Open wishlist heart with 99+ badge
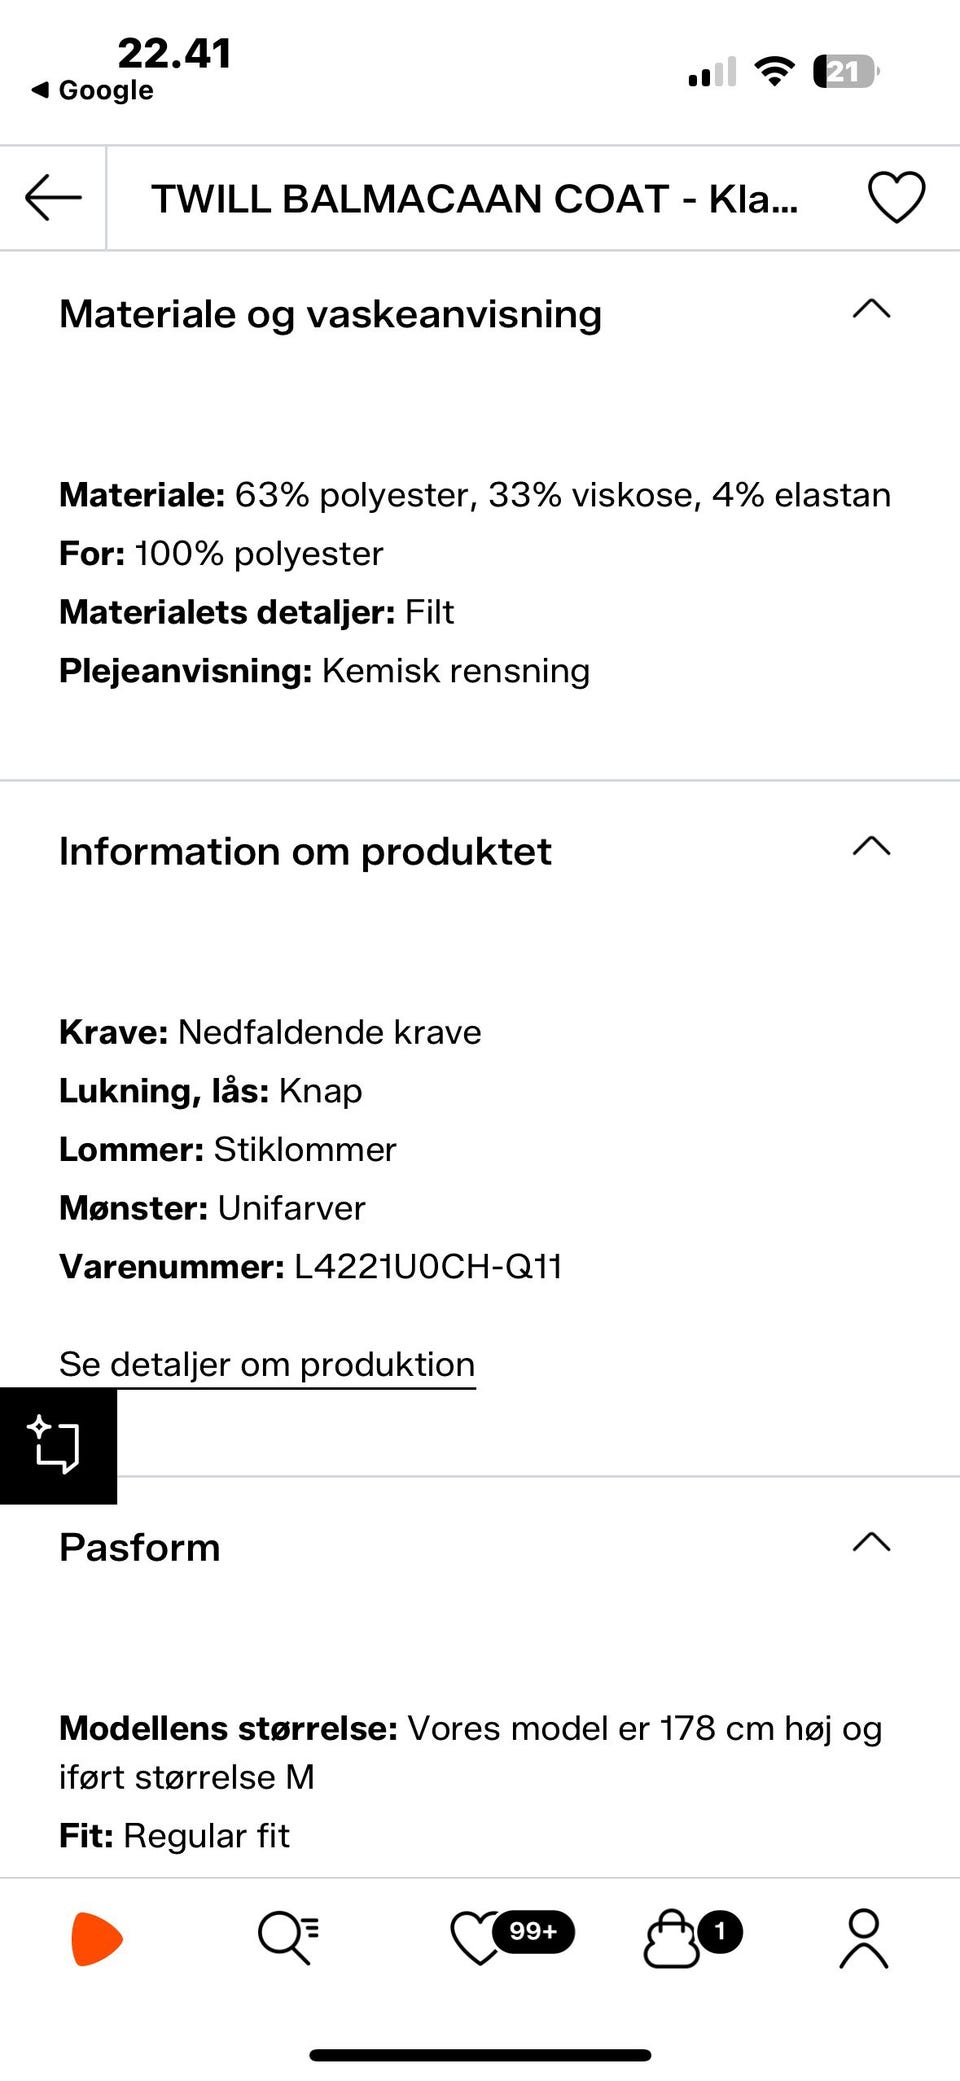 (480, 1938)
